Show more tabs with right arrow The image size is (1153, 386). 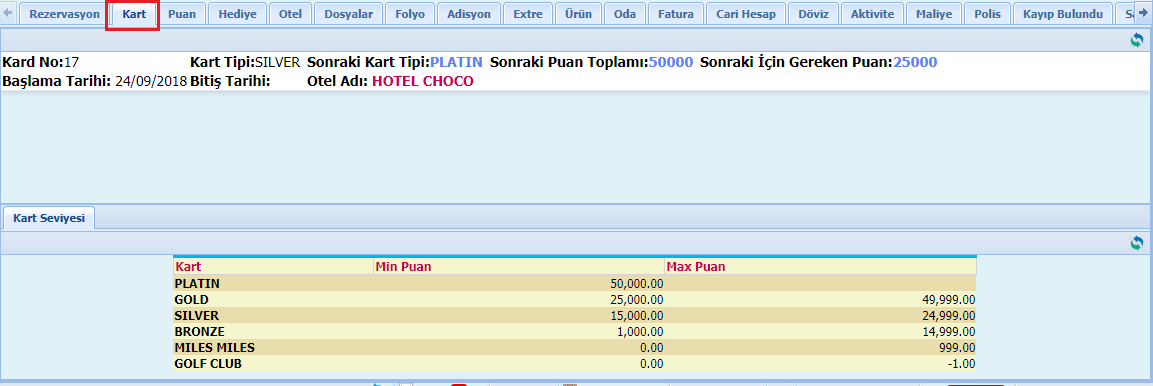(x=1143, y=13)
